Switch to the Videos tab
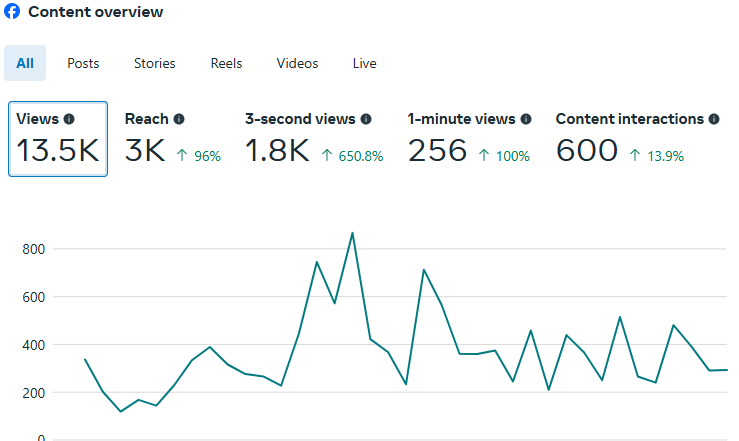The image size is (739, 441). (297, 63)
